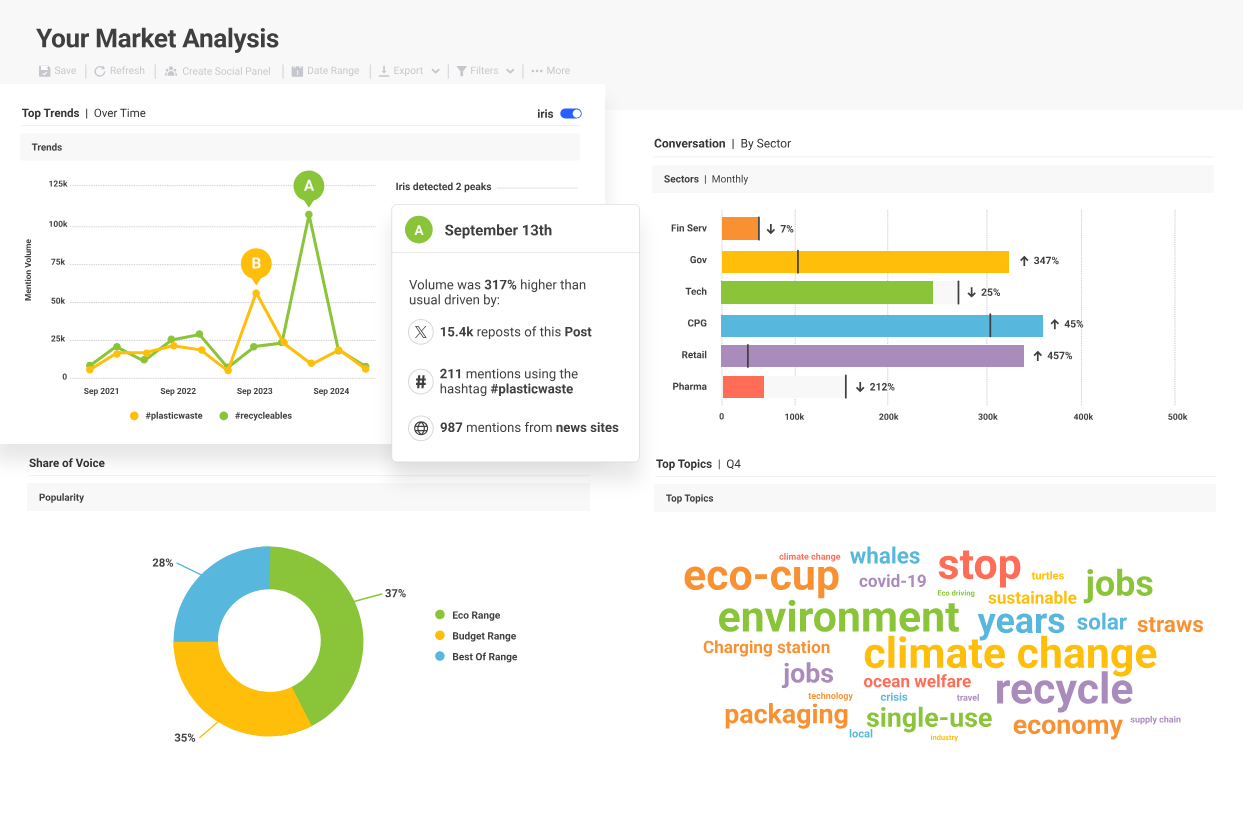Open the More options menu
Screen dimensions: 1243x817
tap(550, 71)
